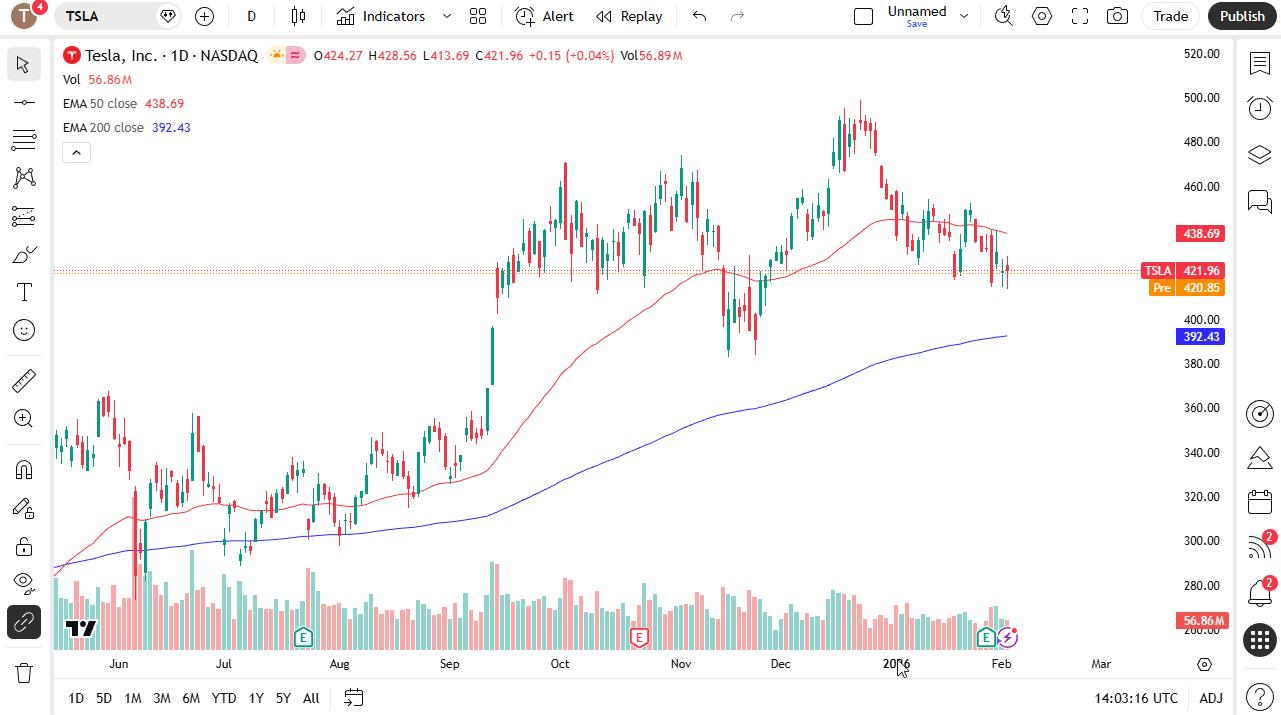
Task: Open the Fibonacci retracement tools
Action: tap(23, 140)
